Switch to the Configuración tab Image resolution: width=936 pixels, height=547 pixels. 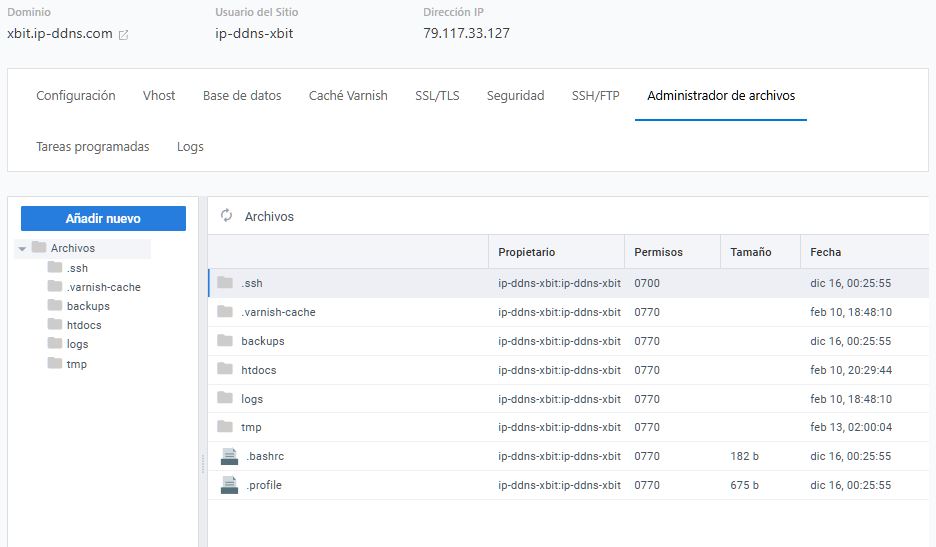point(76,96)
